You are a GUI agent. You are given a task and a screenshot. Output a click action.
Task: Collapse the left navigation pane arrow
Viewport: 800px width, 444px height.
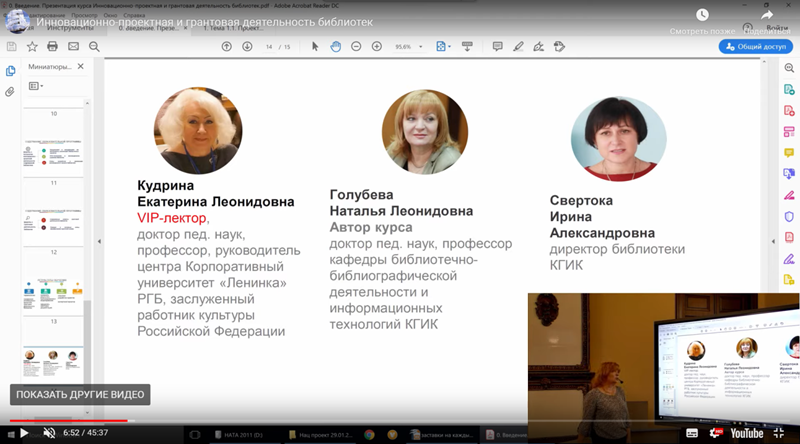click(x=99, y=241)
